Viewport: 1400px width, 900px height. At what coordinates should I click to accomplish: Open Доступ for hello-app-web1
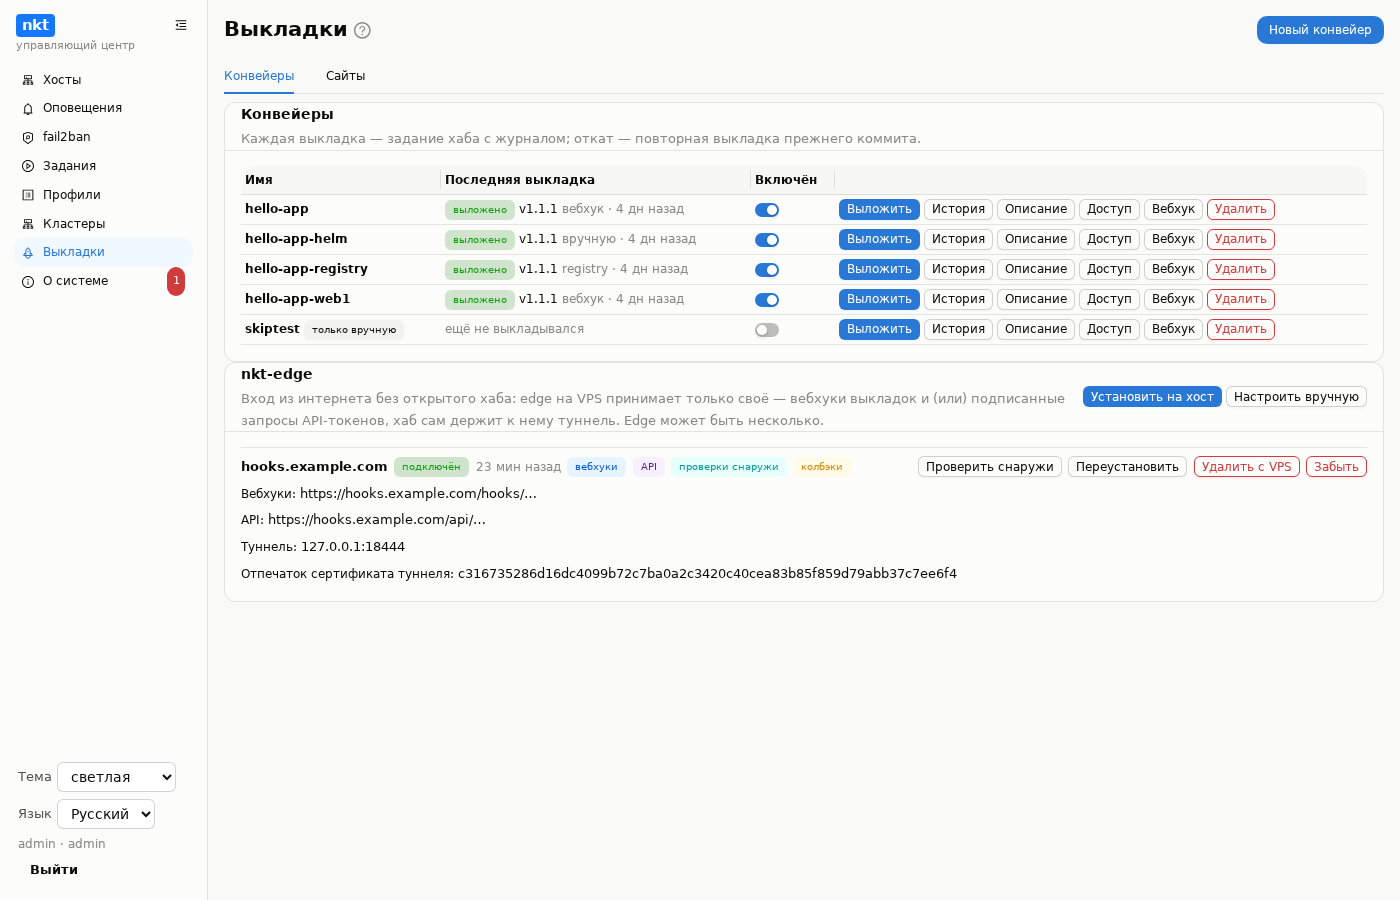pyautogui.click(x=1109, y=299)
